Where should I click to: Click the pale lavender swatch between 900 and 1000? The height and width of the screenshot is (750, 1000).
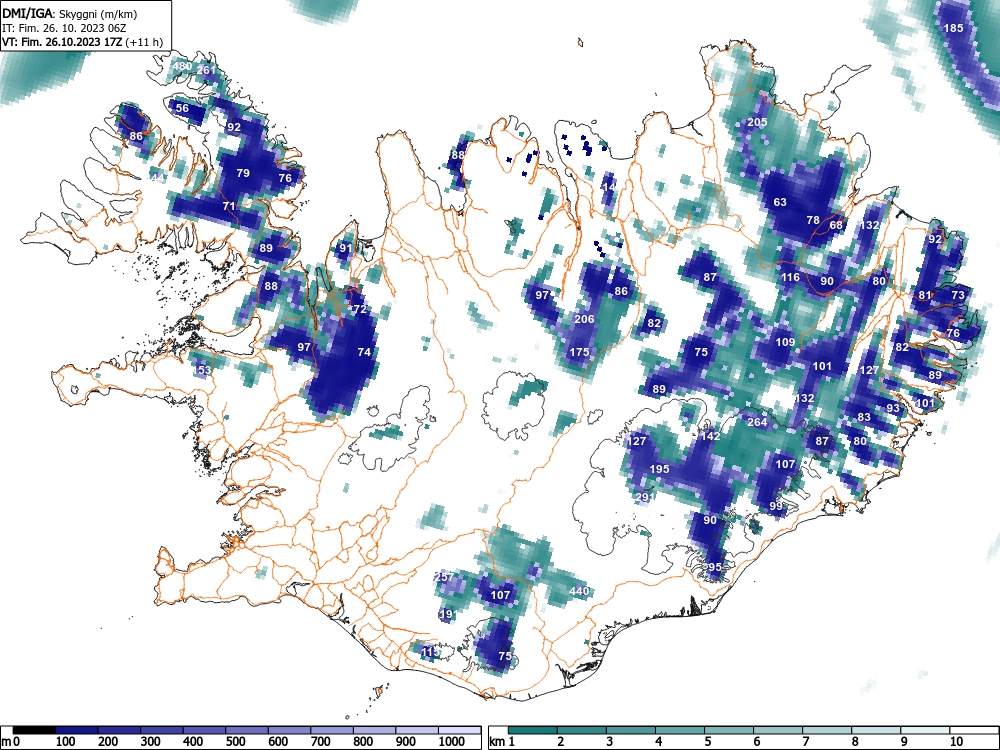click(x=417, y=730)
